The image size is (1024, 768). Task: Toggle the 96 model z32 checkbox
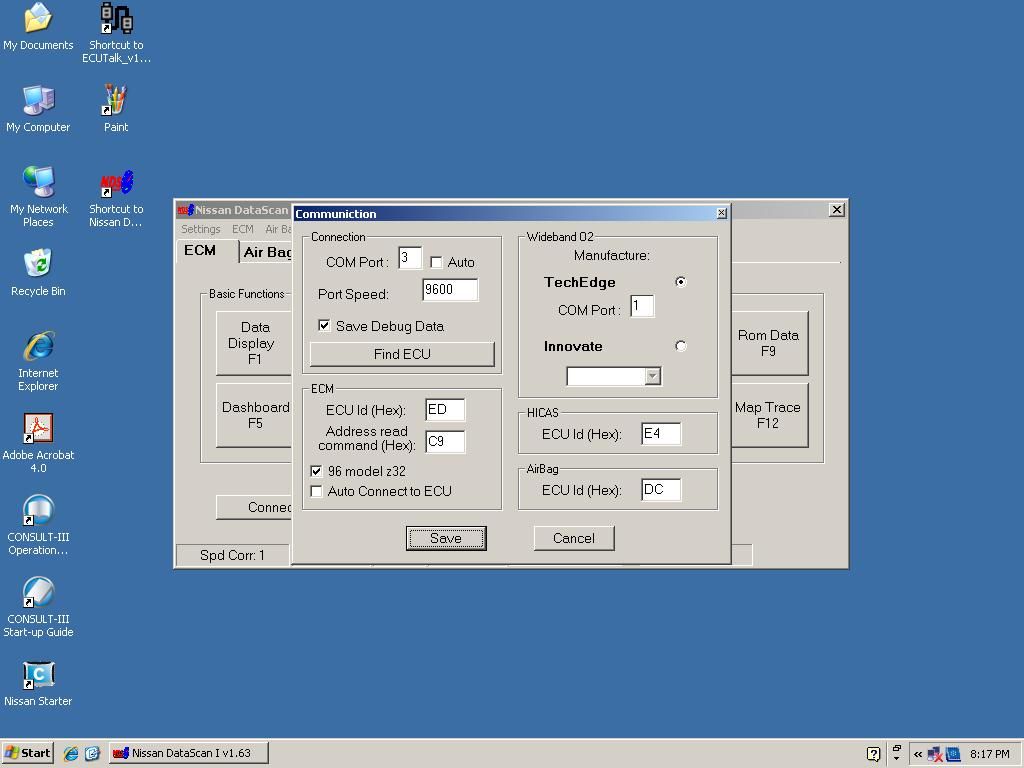(317, 471)
